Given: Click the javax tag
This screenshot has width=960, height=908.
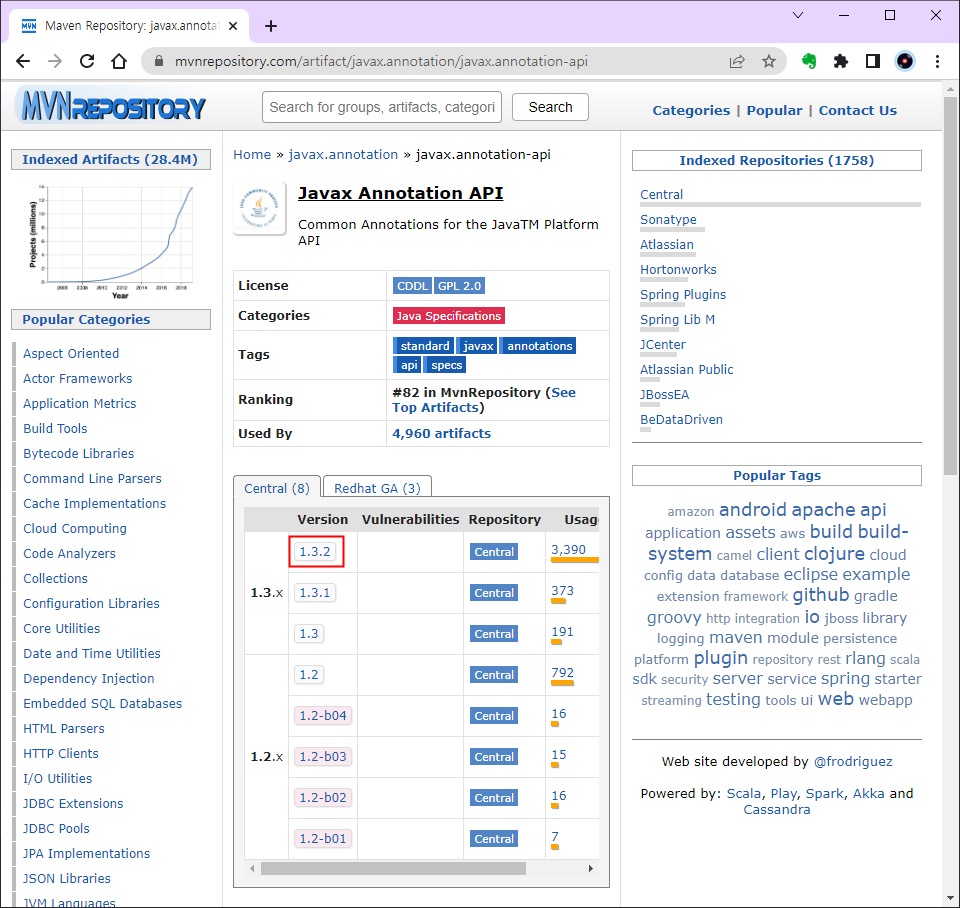Looking at the screenshot, I should [x=478, y=346].
